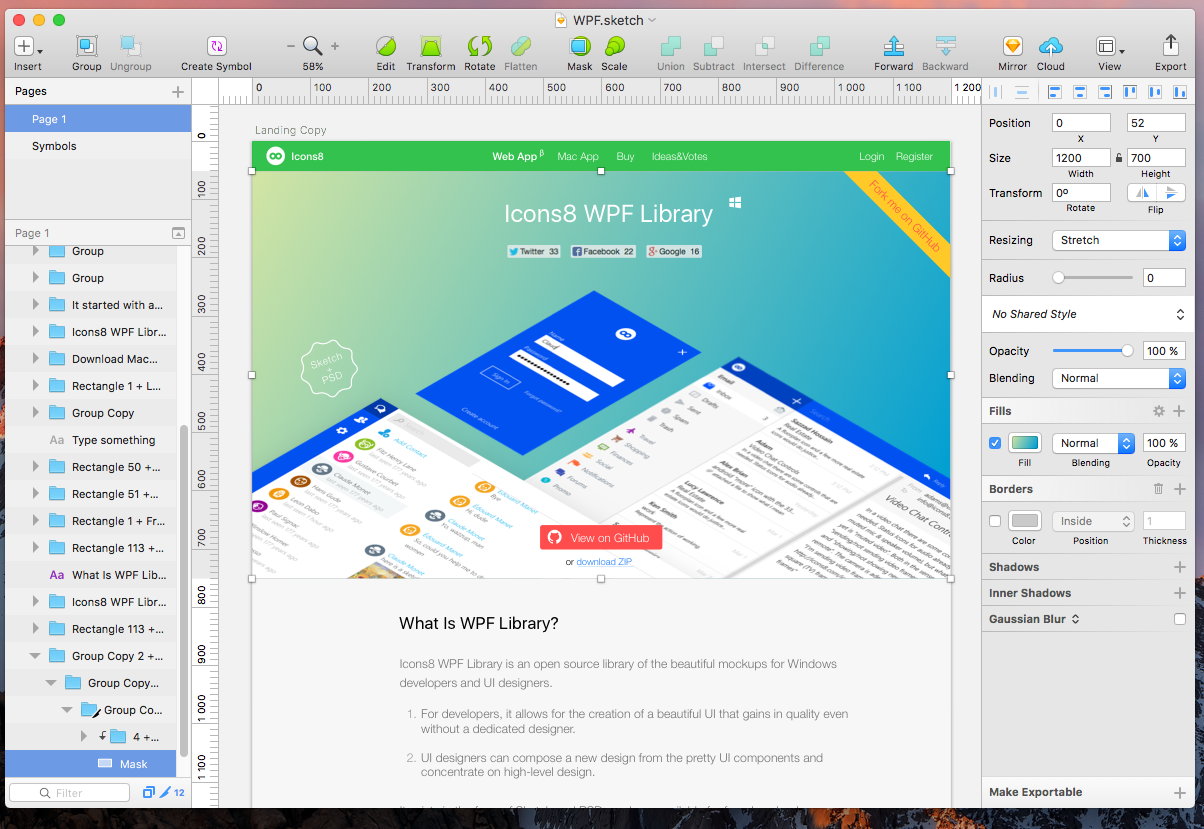The width and height of the screenshot is (1204, 829).
Task: Click the Mask toolbar icon
Action: click(x=579, y=46)
